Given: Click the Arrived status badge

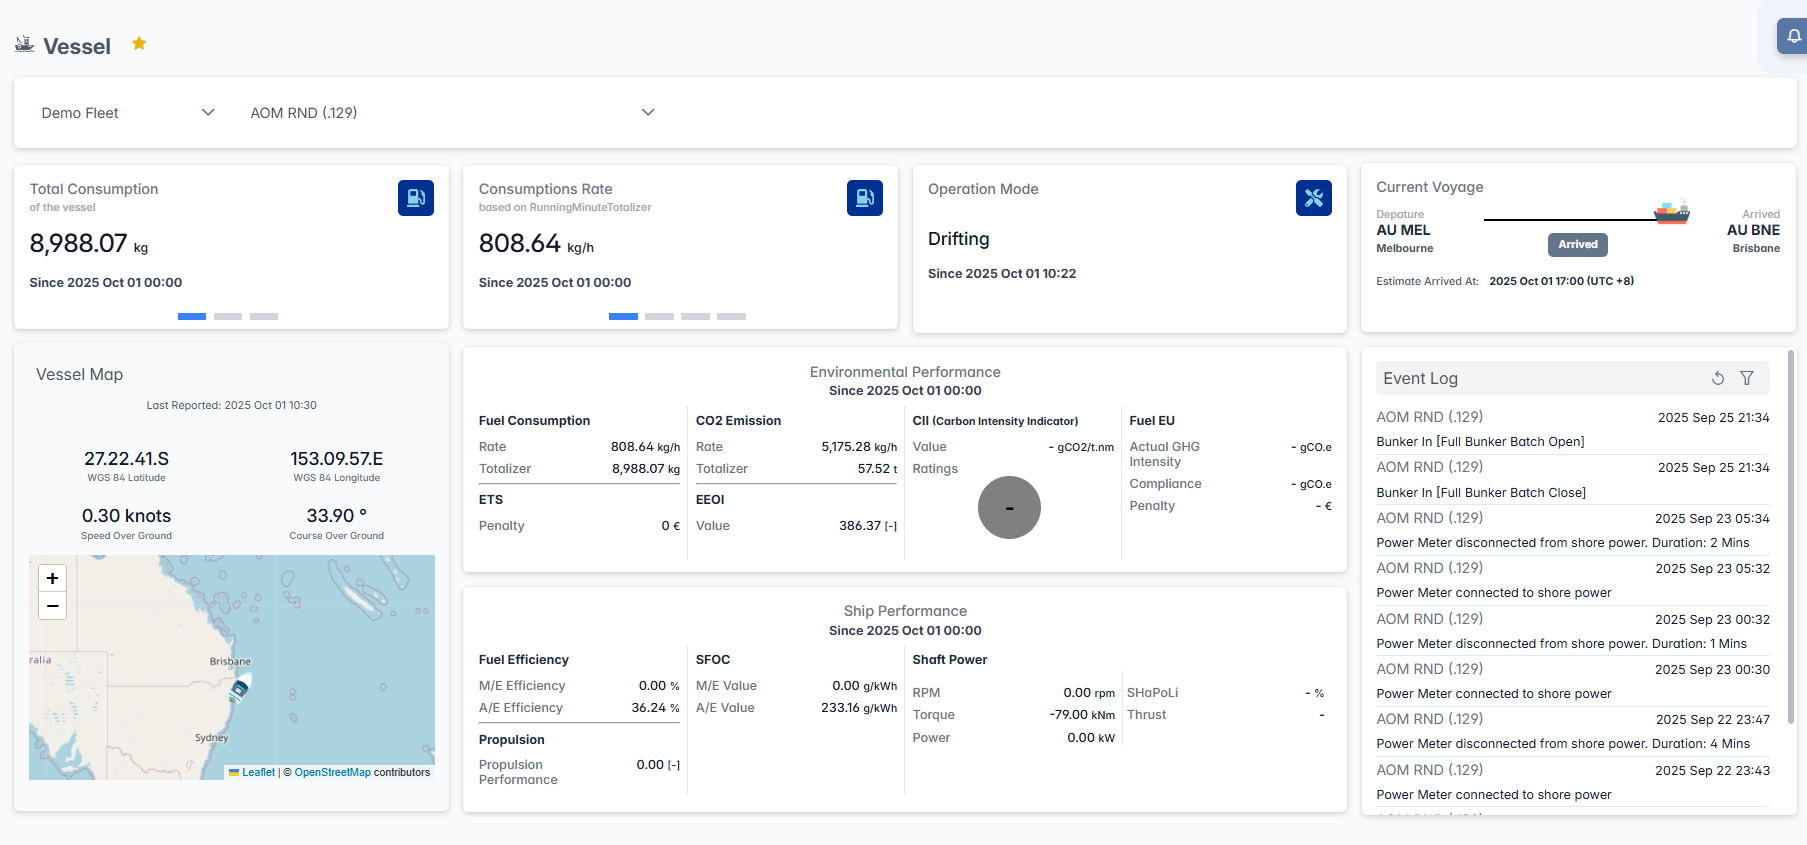Looking at the screenshot, I should pyautogui.click(x=1577, y=244).
